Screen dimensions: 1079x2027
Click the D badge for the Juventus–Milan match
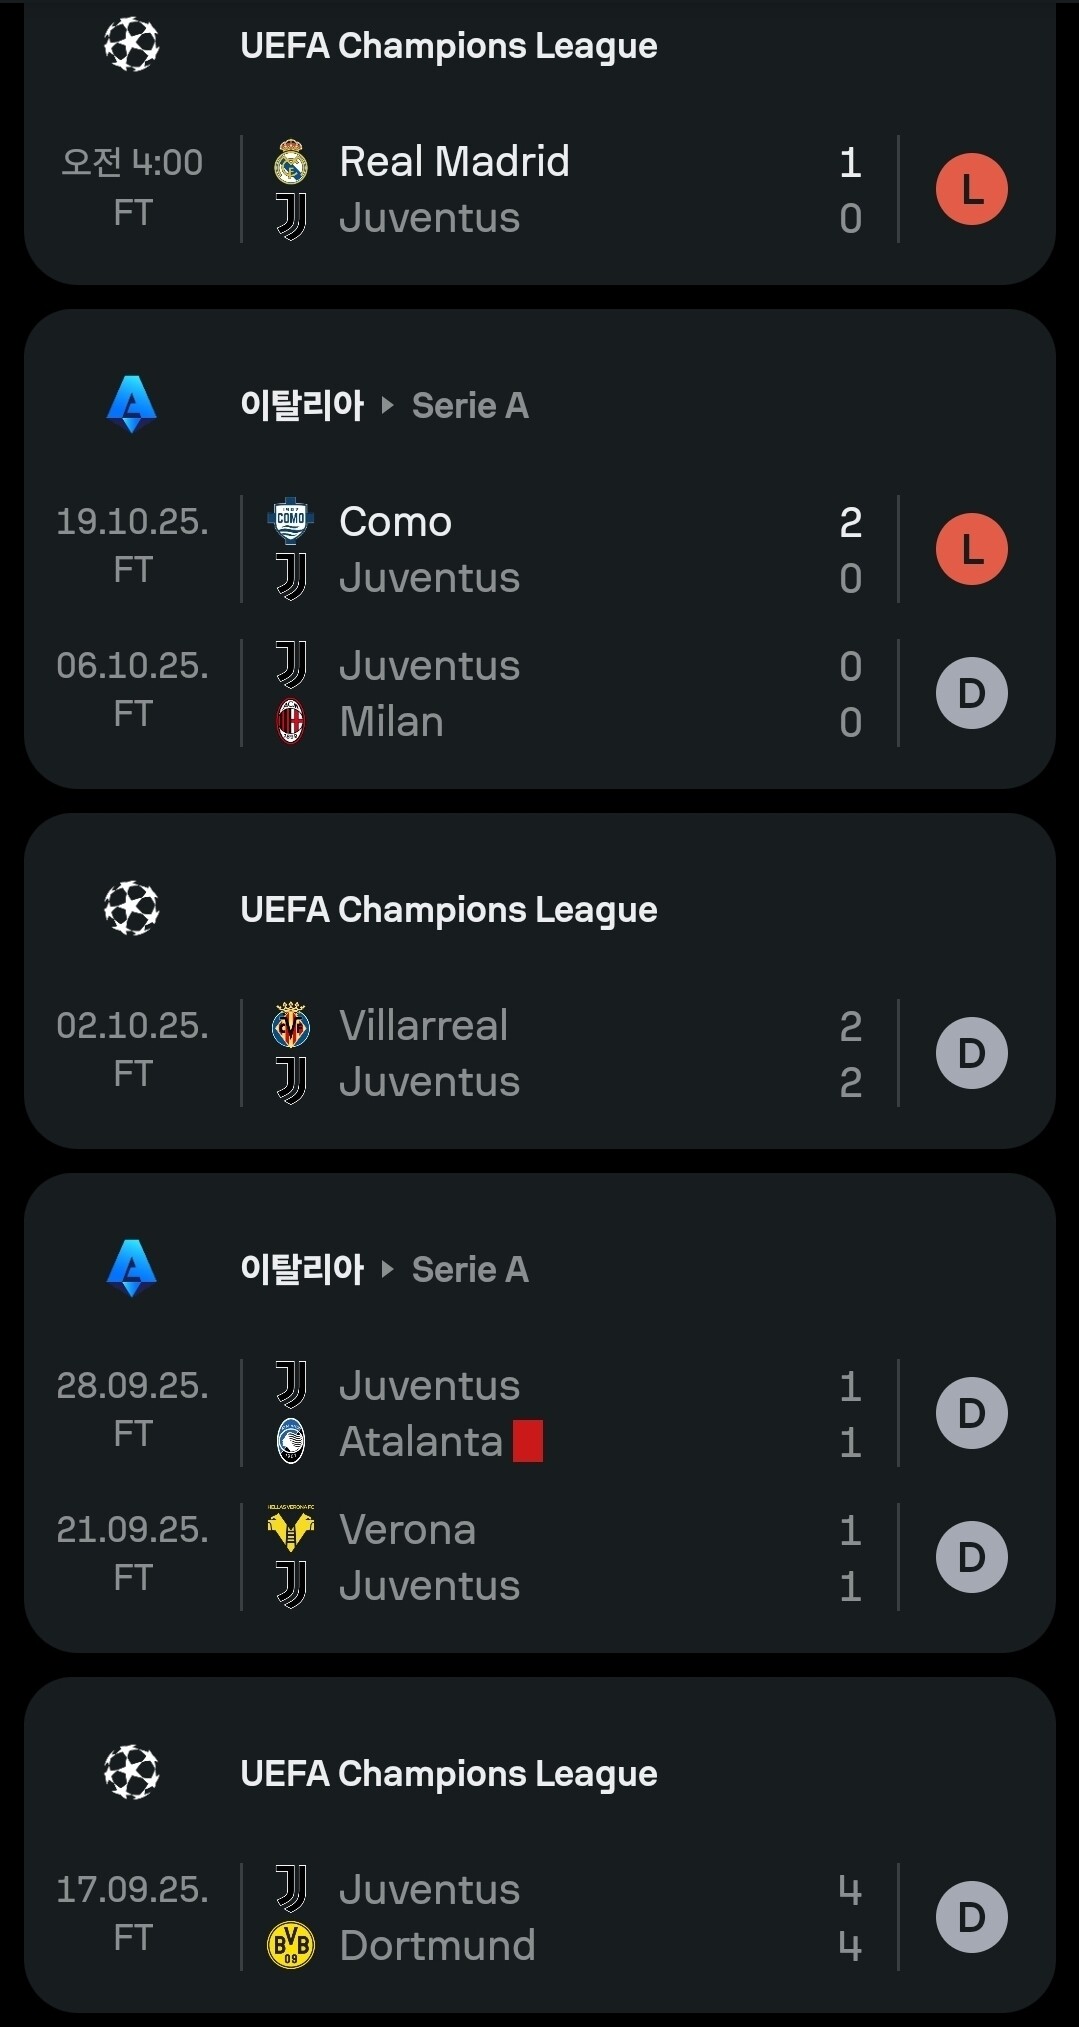point(971,693)
